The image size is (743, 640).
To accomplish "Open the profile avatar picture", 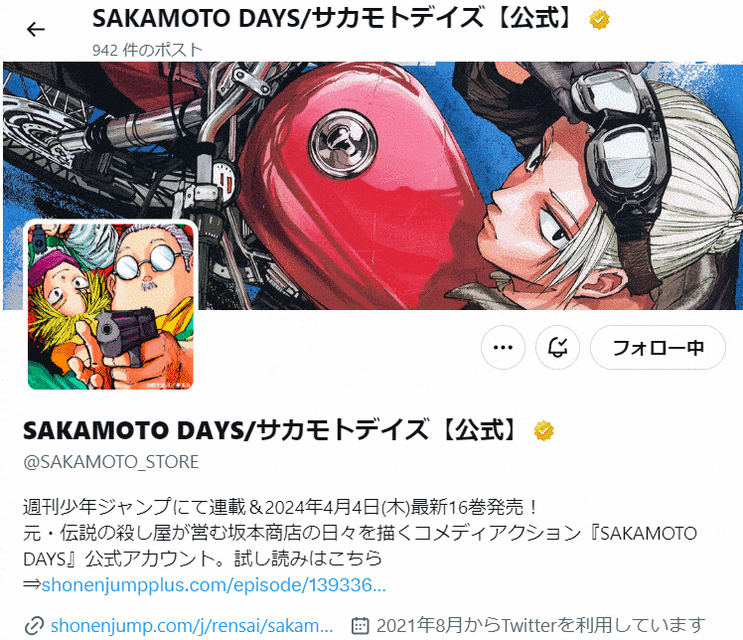I will pos(110,306).
